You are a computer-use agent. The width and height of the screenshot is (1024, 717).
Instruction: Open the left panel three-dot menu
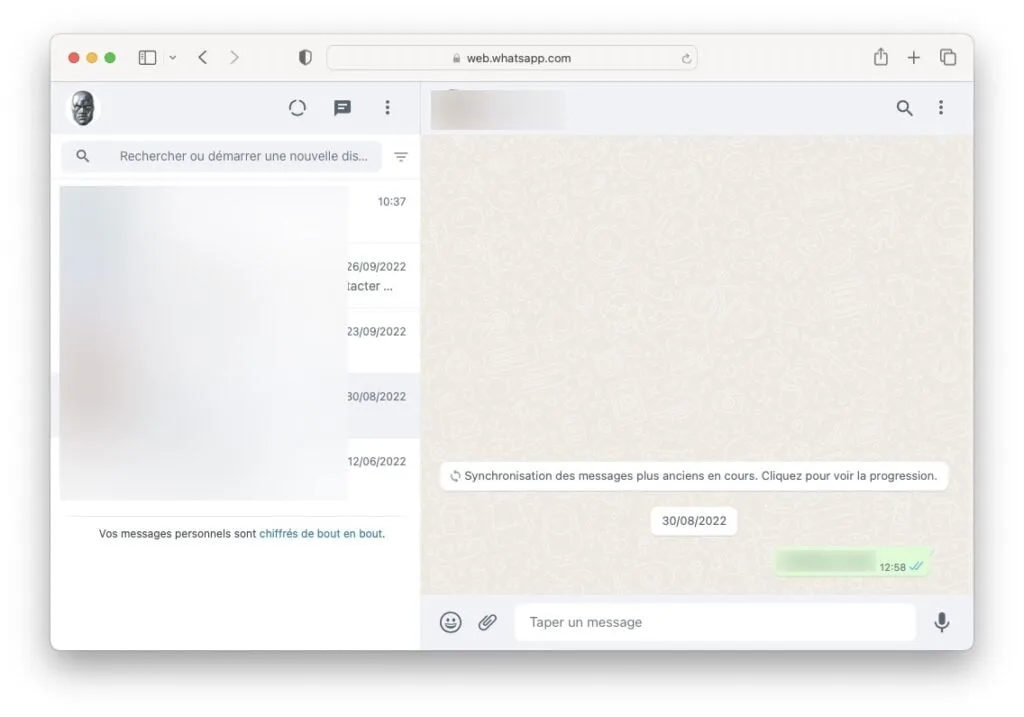coord(388,108)
